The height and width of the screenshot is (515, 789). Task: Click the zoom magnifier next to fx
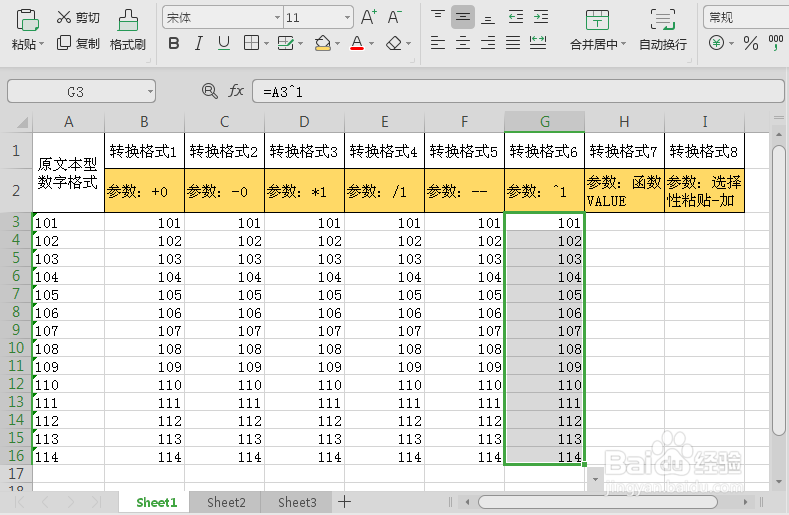[x=209, y=91]
